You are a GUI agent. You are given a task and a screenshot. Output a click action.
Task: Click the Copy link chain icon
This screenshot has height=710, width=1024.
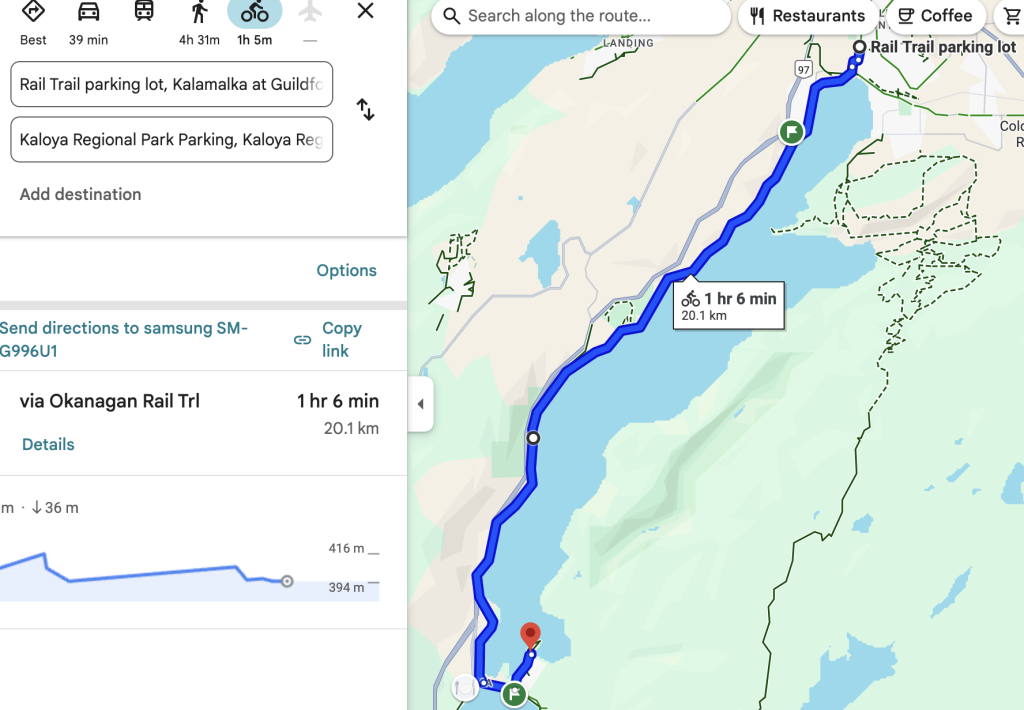click(x=302, y=340)
